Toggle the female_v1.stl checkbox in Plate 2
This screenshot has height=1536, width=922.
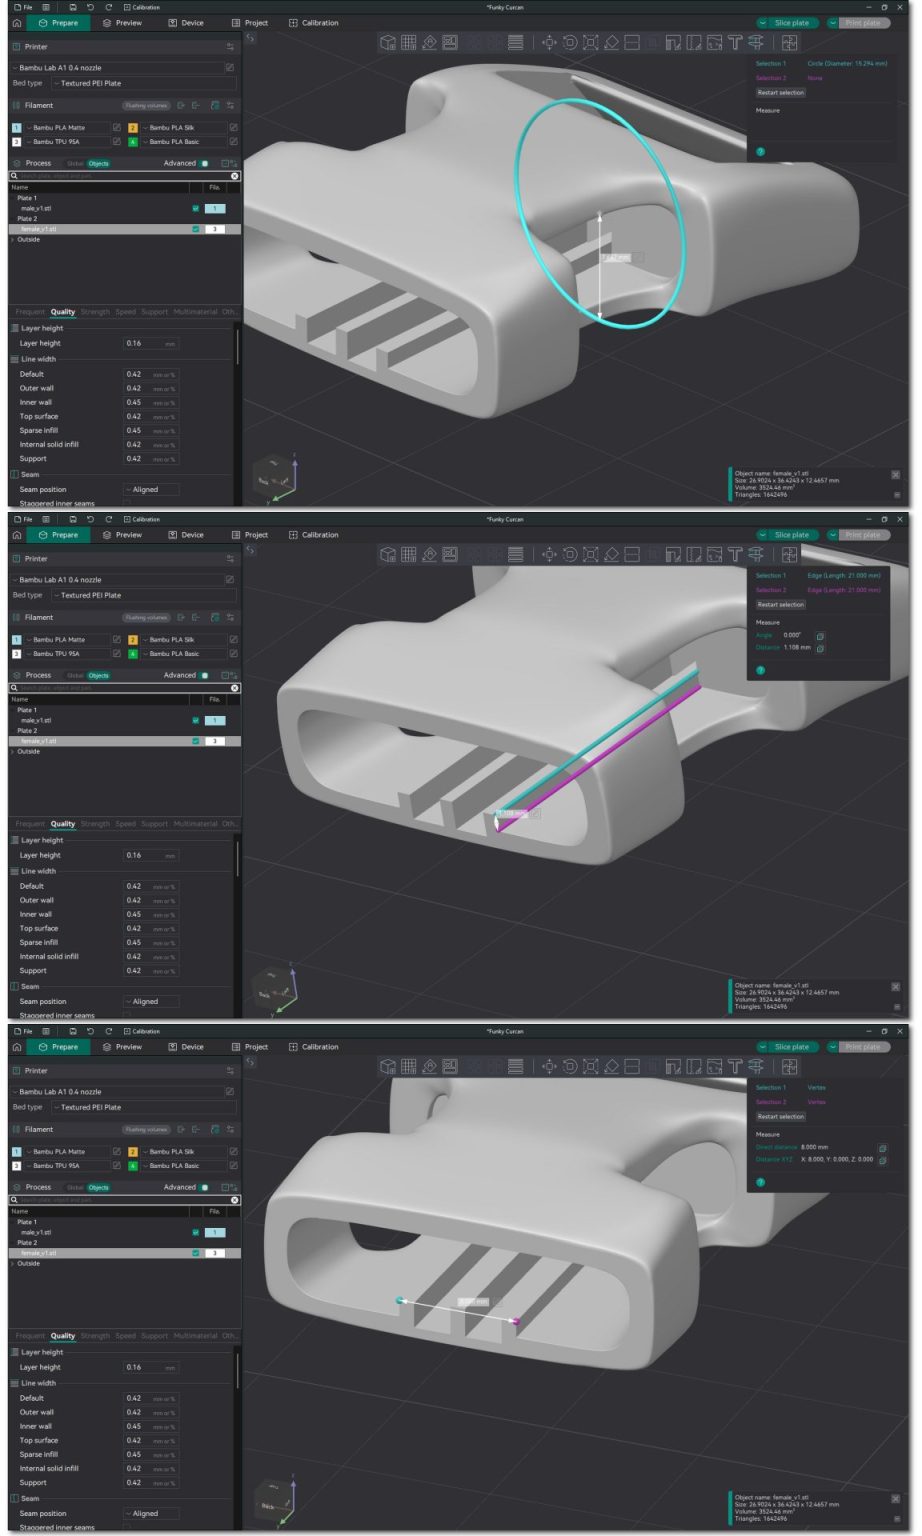pos(195,227)
